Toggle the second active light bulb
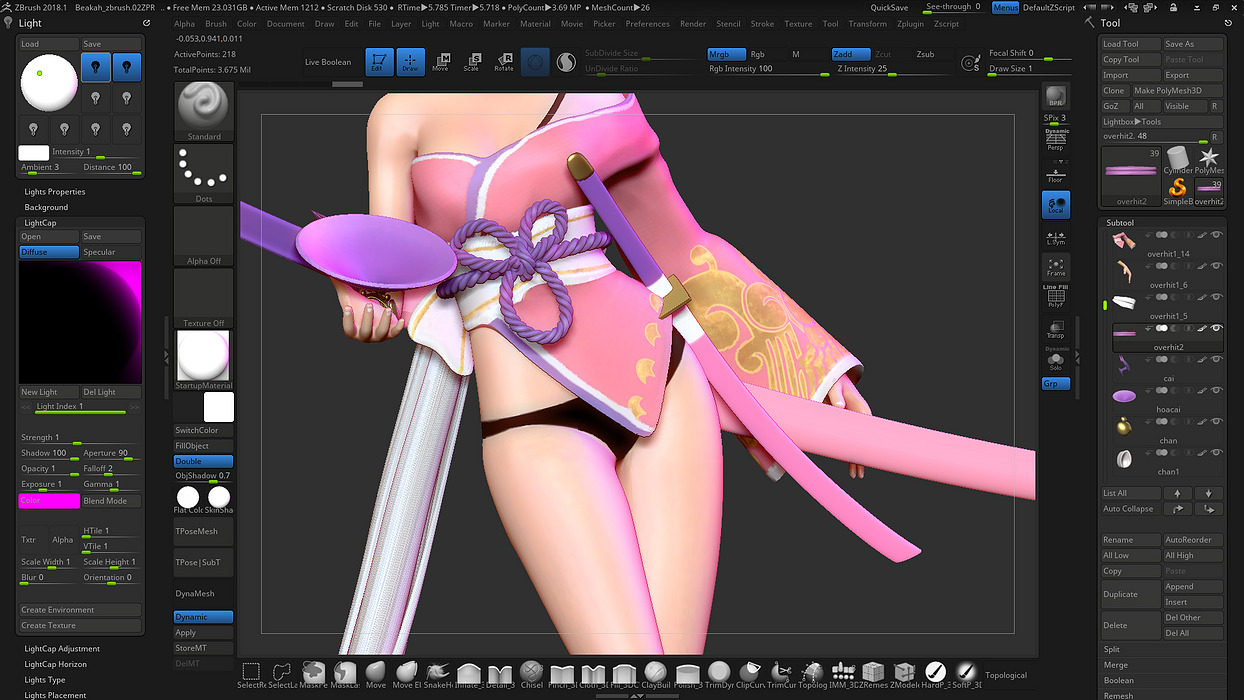The height and width of the screenshot is (700, 1244). pos(126,68)
